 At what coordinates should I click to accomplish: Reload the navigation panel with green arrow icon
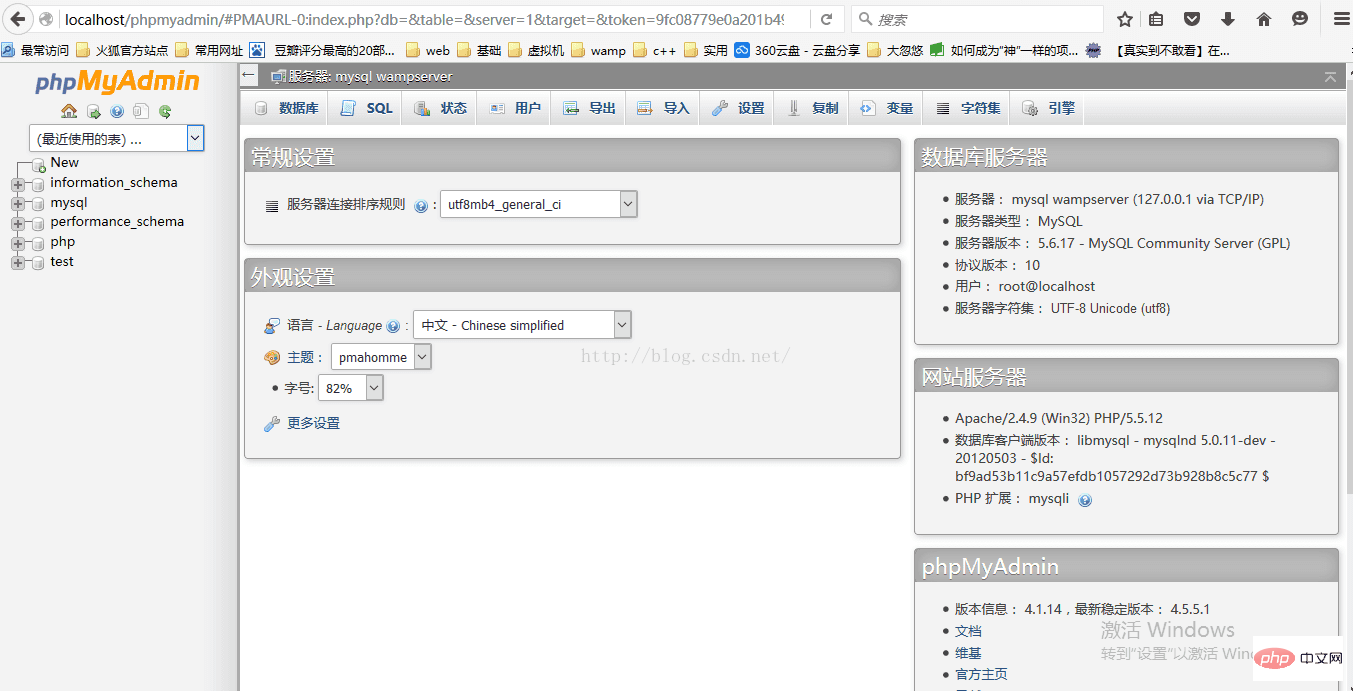coord(165,111)
